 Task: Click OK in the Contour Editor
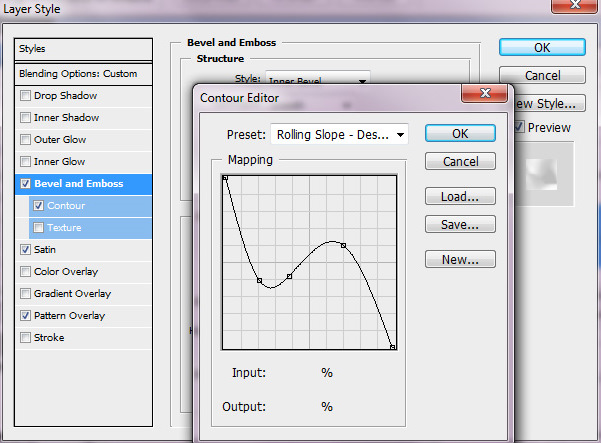click(460, 133)
